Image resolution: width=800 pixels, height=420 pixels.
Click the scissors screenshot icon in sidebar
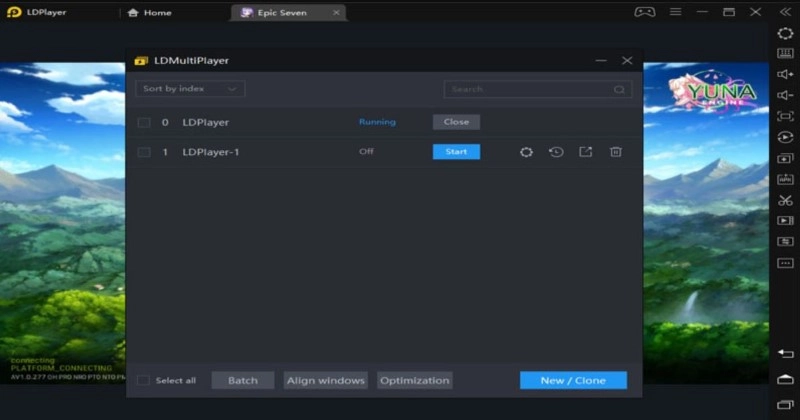(785, 200)
